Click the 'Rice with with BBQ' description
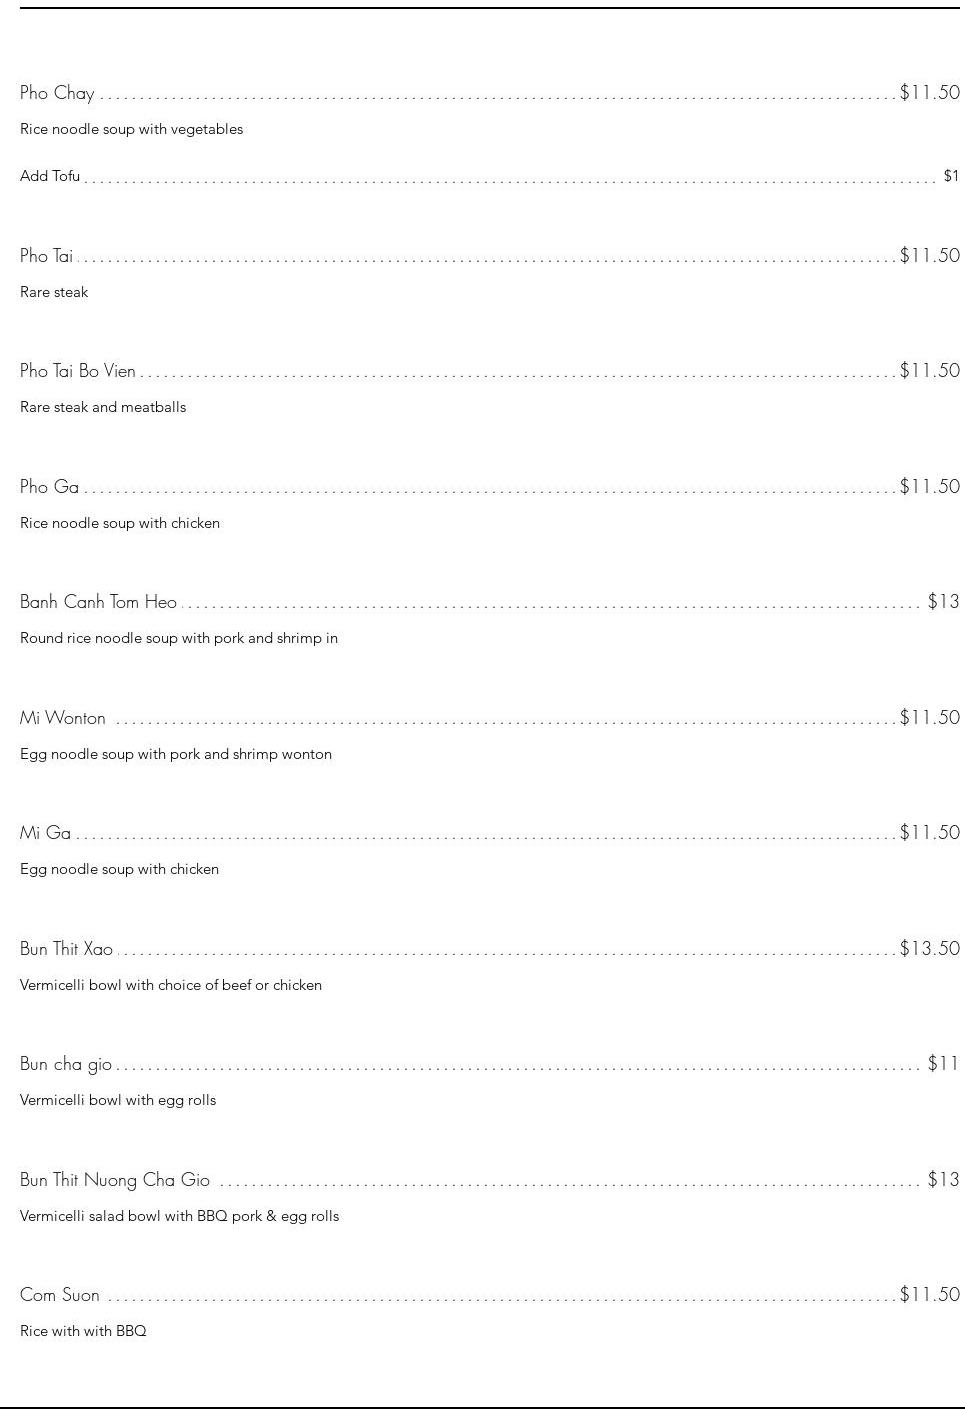The width and height of the screenshot is (965, 1409). [83, 1331]
